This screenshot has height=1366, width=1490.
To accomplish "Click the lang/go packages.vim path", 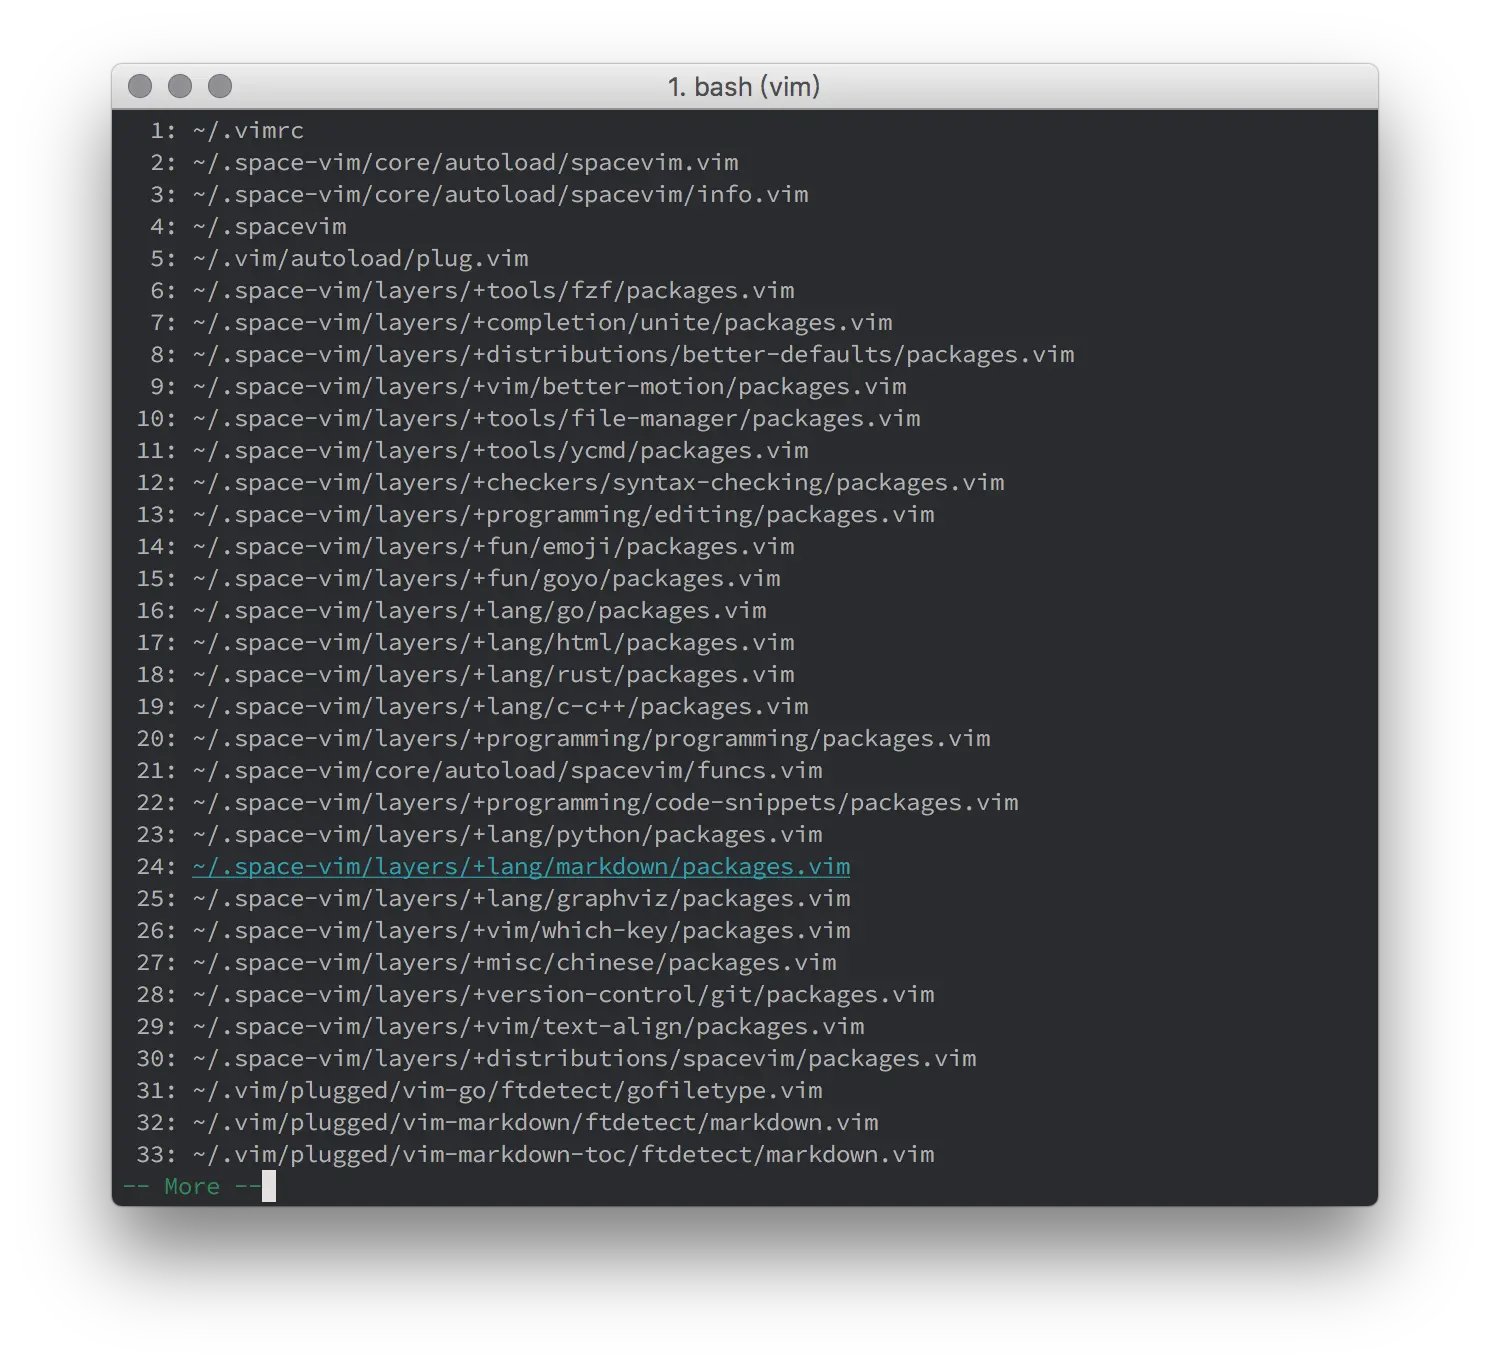I will coord(478,610).
